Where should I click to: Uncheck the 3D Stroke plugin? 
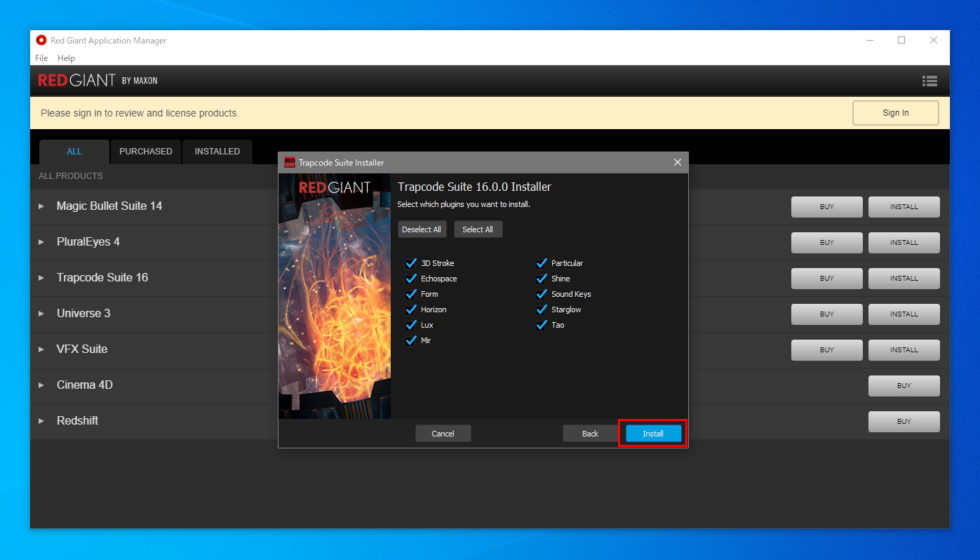coord(411,262)
